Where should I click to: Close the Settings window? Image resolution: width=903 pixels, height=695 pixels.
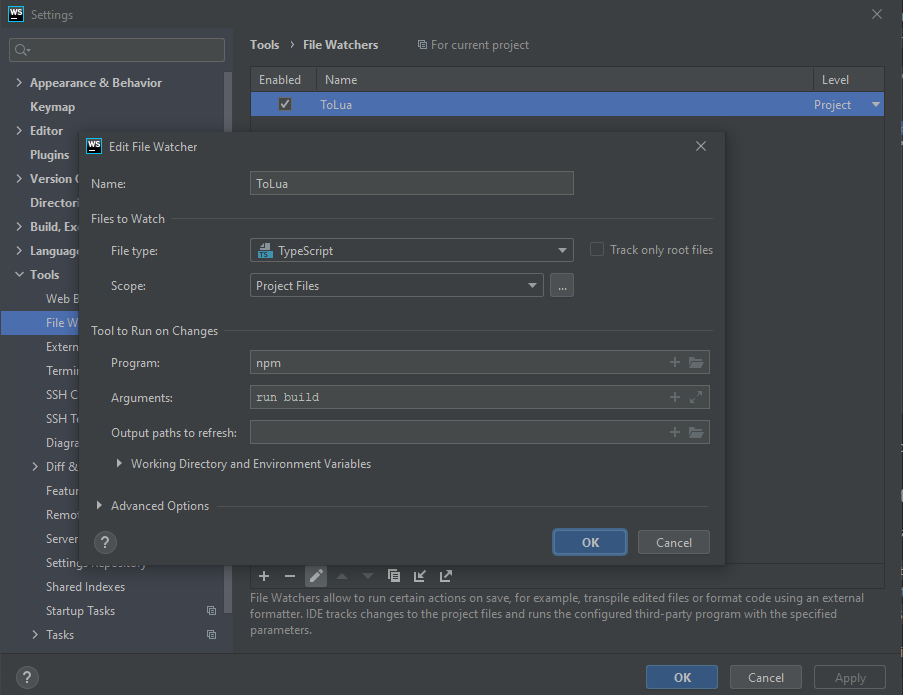point(877,14)
